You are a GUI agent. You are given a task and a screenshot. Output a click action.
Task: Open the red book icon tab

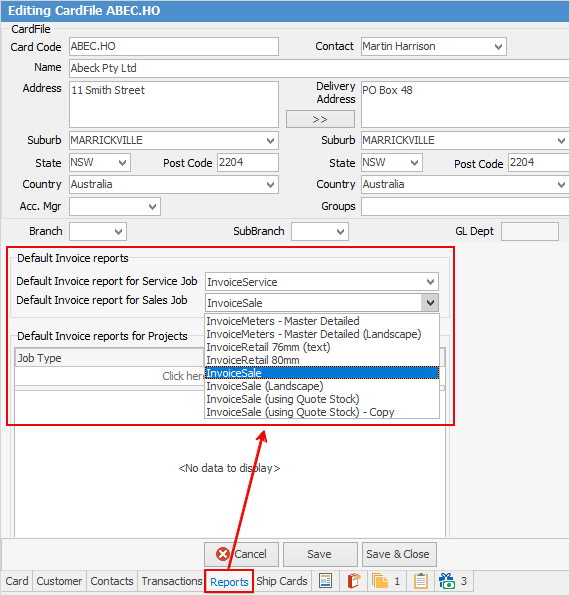(354, 581)
